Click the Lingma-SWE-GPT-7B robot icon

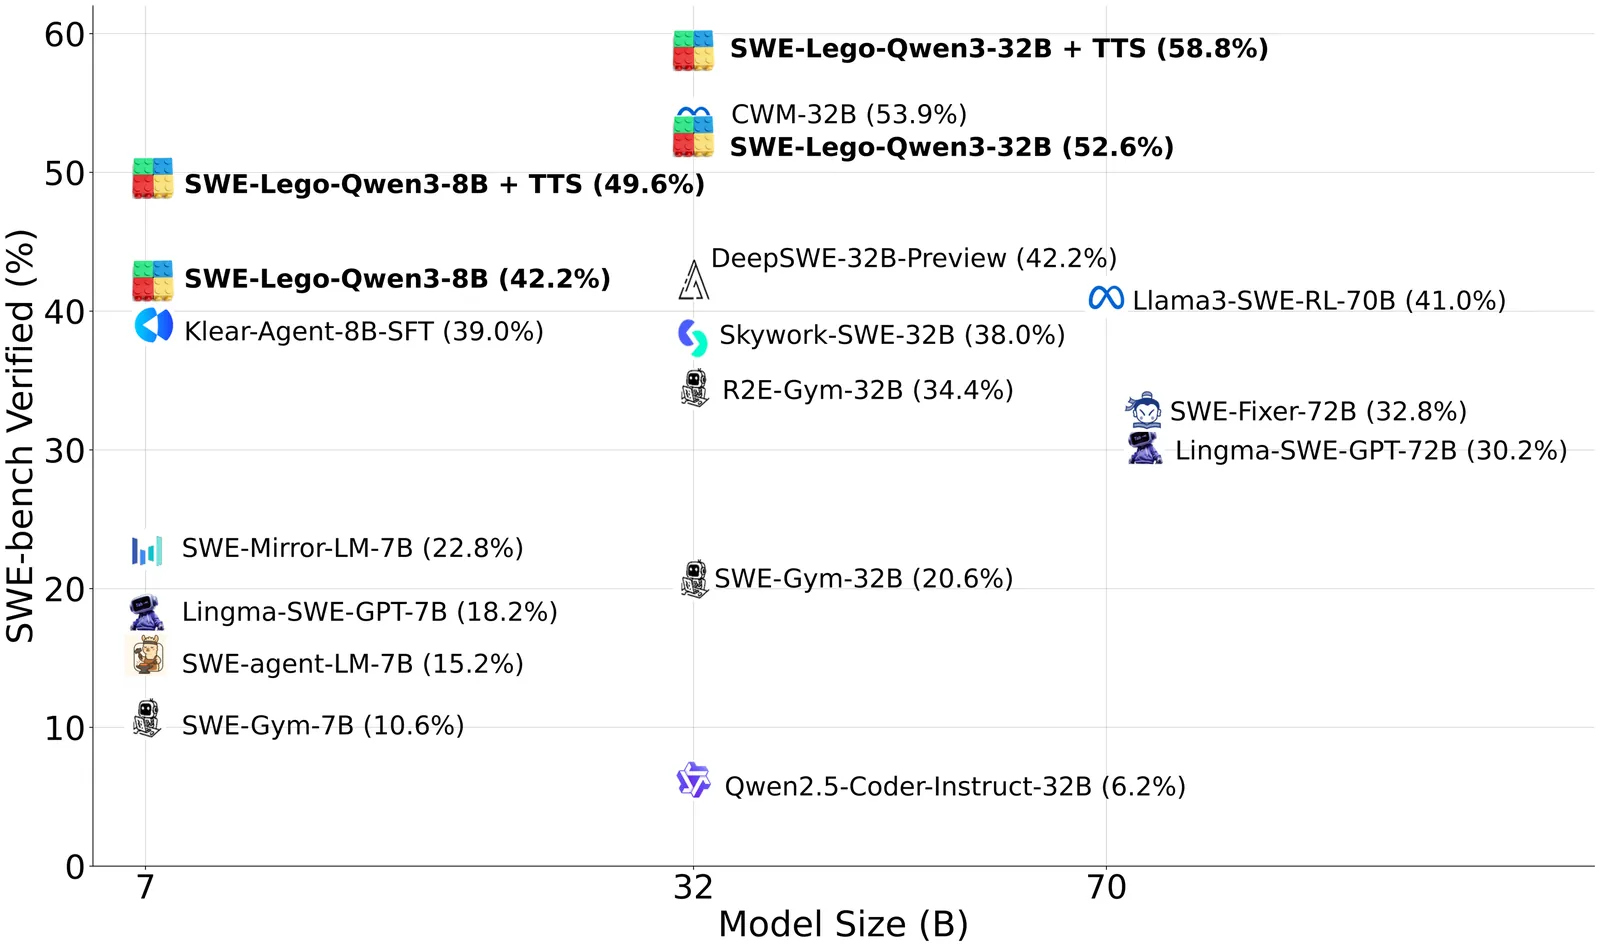(x=146, y=612)
